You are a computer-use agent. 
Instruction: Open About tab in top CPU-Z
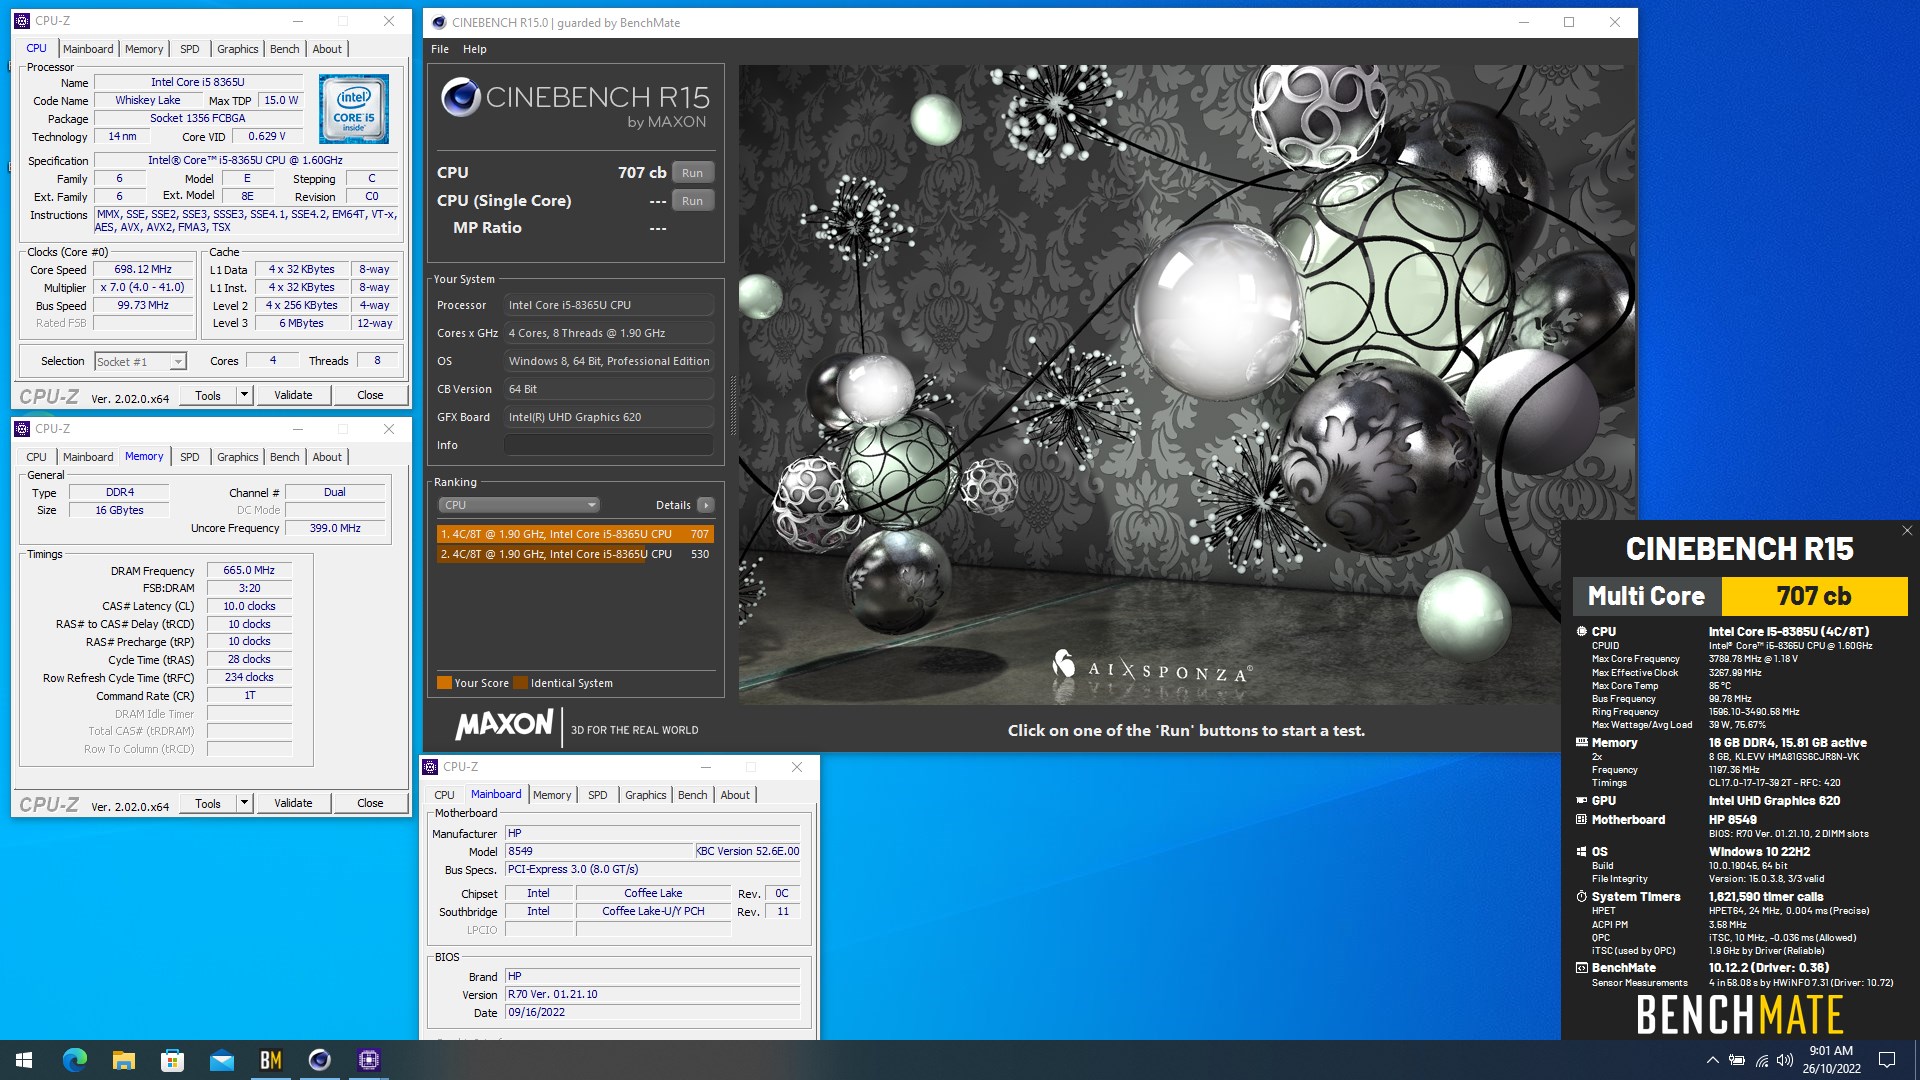pos(327,49)
